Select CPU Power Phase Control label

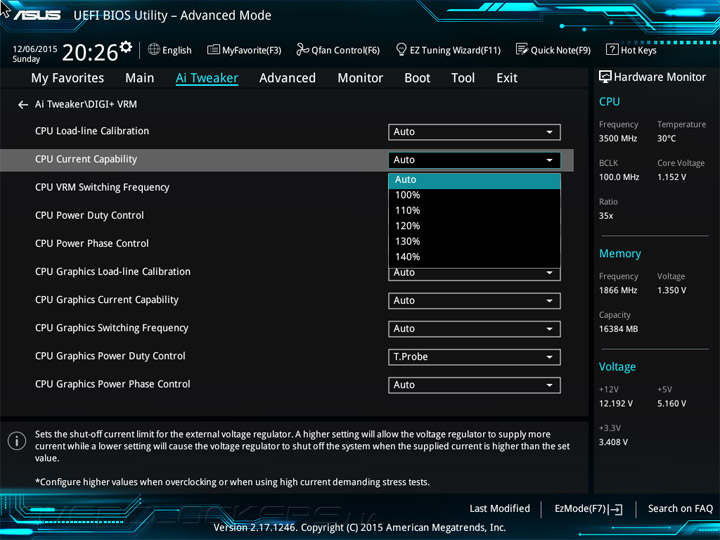92,243
